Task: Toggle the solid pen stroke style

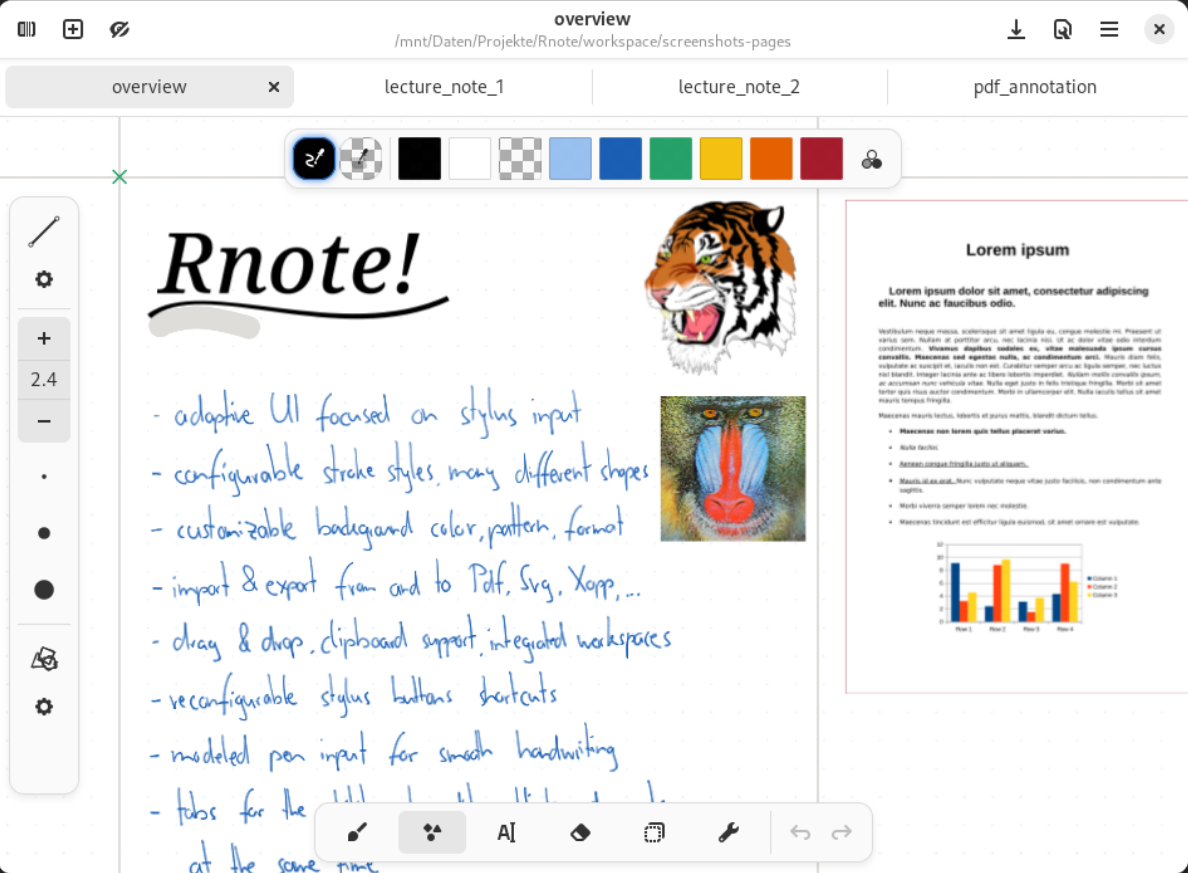Action: click(313, 158)
